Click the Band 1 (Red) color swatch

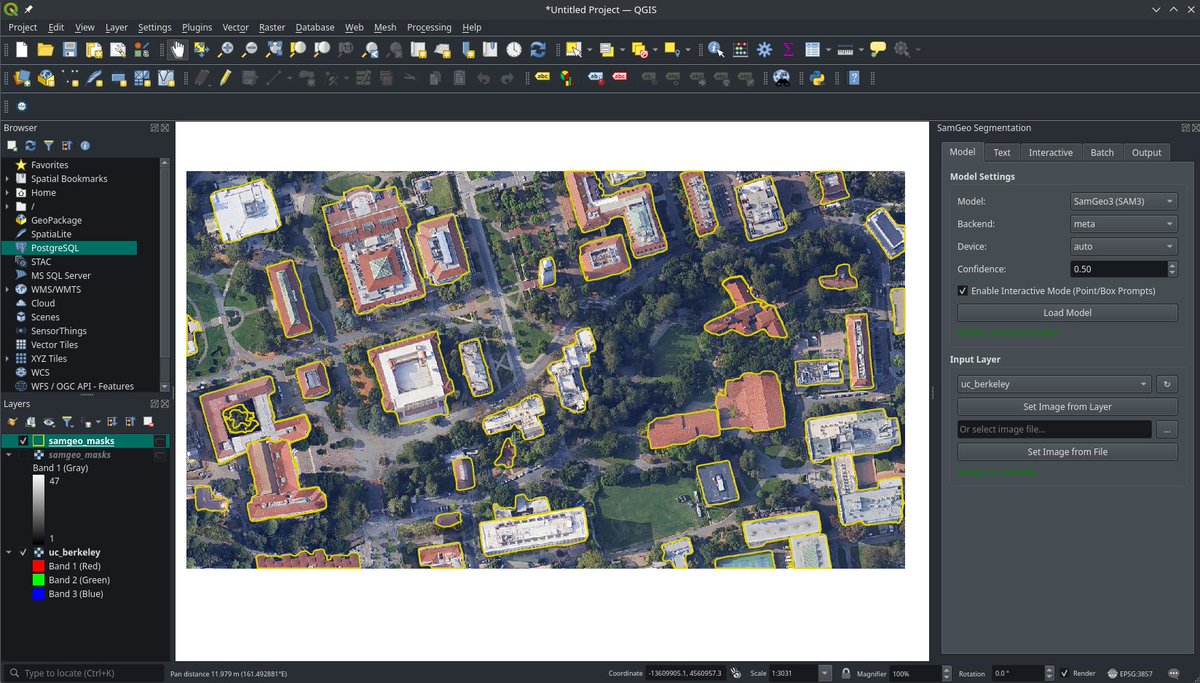38,566
